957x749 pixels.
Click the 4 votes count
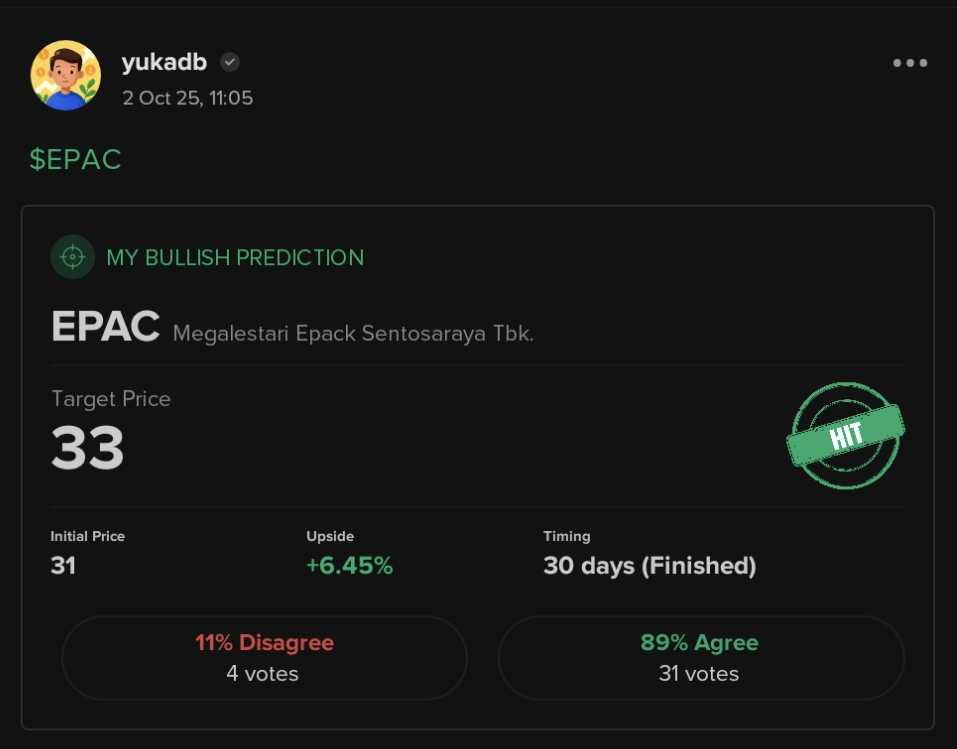[x=262, y=674]
